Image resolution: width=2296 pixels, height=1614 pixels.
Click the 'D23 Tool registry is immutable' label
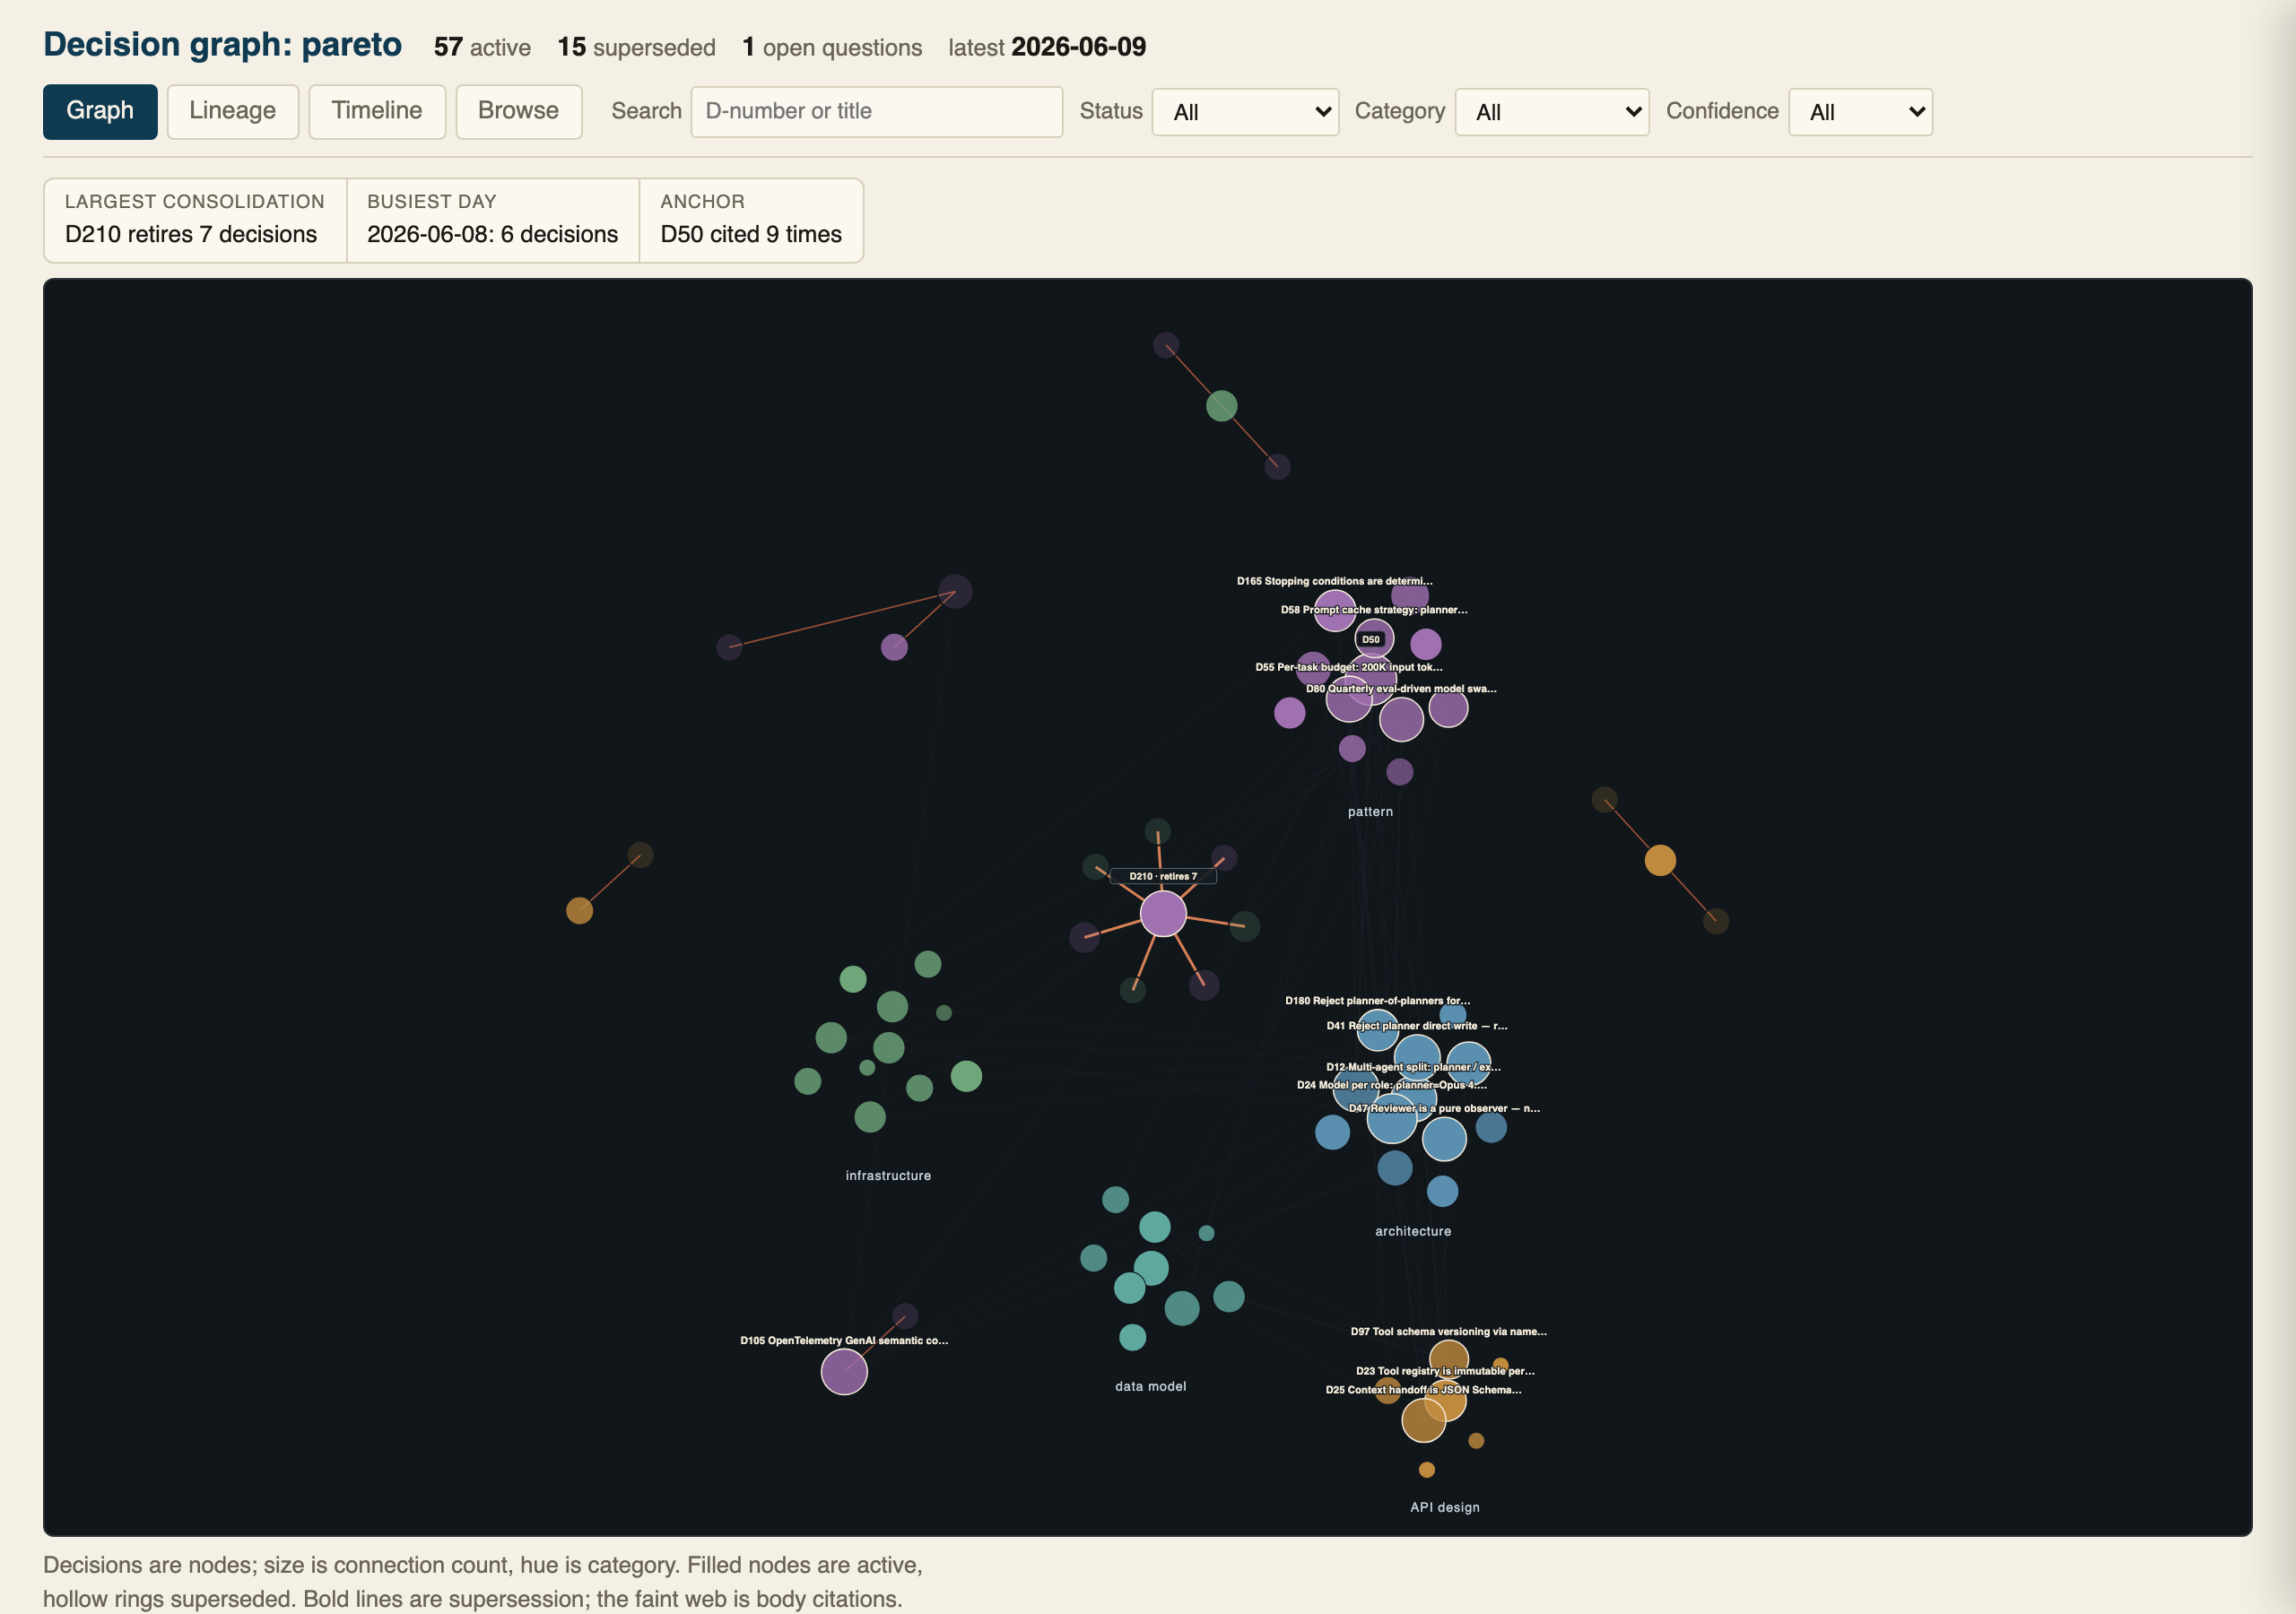(x=1444, y=1371)
